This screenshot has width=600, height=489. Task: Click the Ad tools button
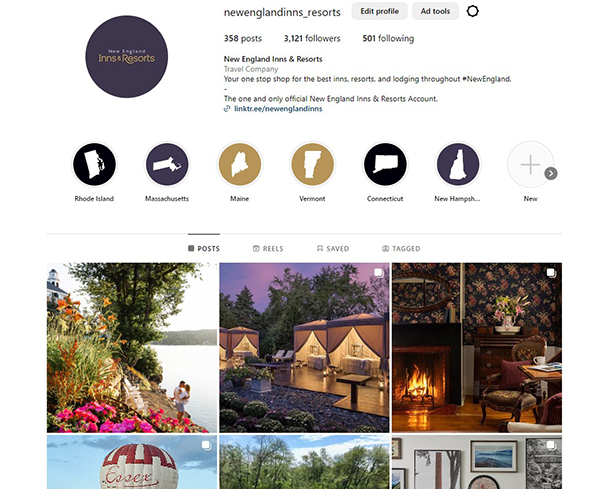point(435,11)
